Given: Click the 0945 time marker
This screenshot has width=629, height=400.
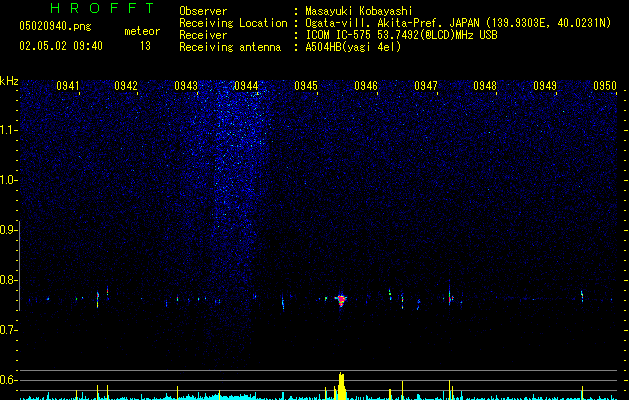Looking at the screenshot, I should pyautogui.click(x=306, y=86).
